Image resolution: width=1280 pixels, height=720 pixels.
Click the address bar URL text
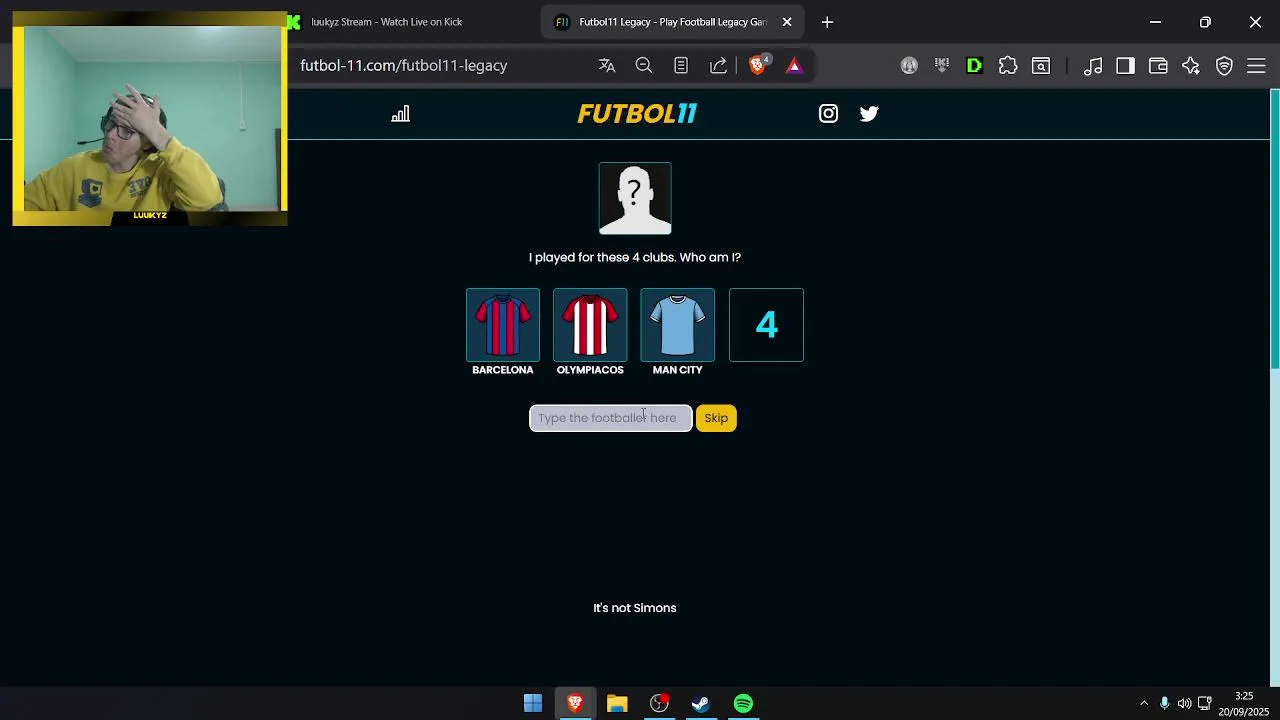coord(404,66)
